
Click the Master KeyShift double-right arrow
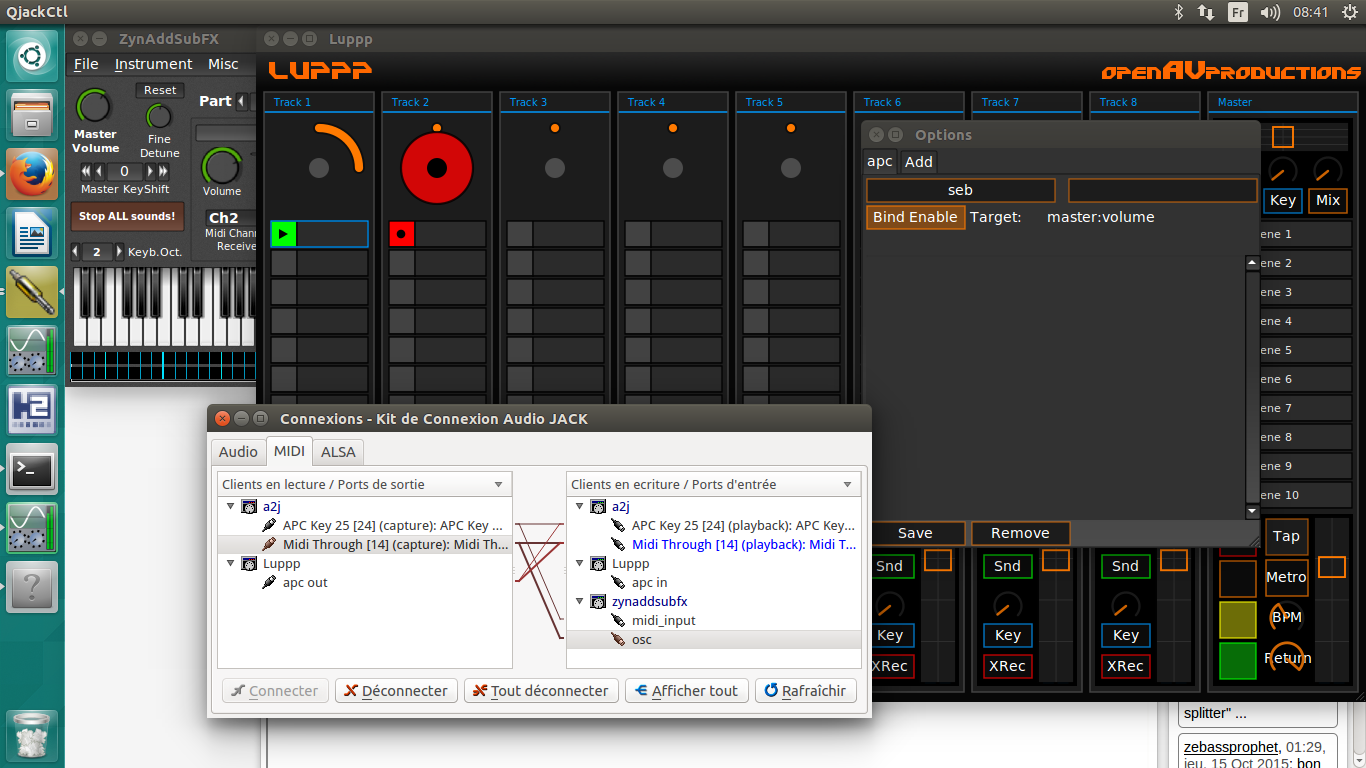tap(162, 171)
